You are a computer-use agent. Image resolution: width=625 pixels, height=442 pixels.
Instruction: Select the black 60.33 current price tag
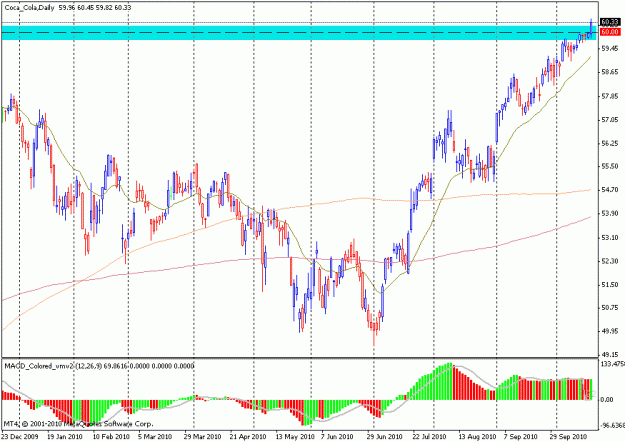610,22
